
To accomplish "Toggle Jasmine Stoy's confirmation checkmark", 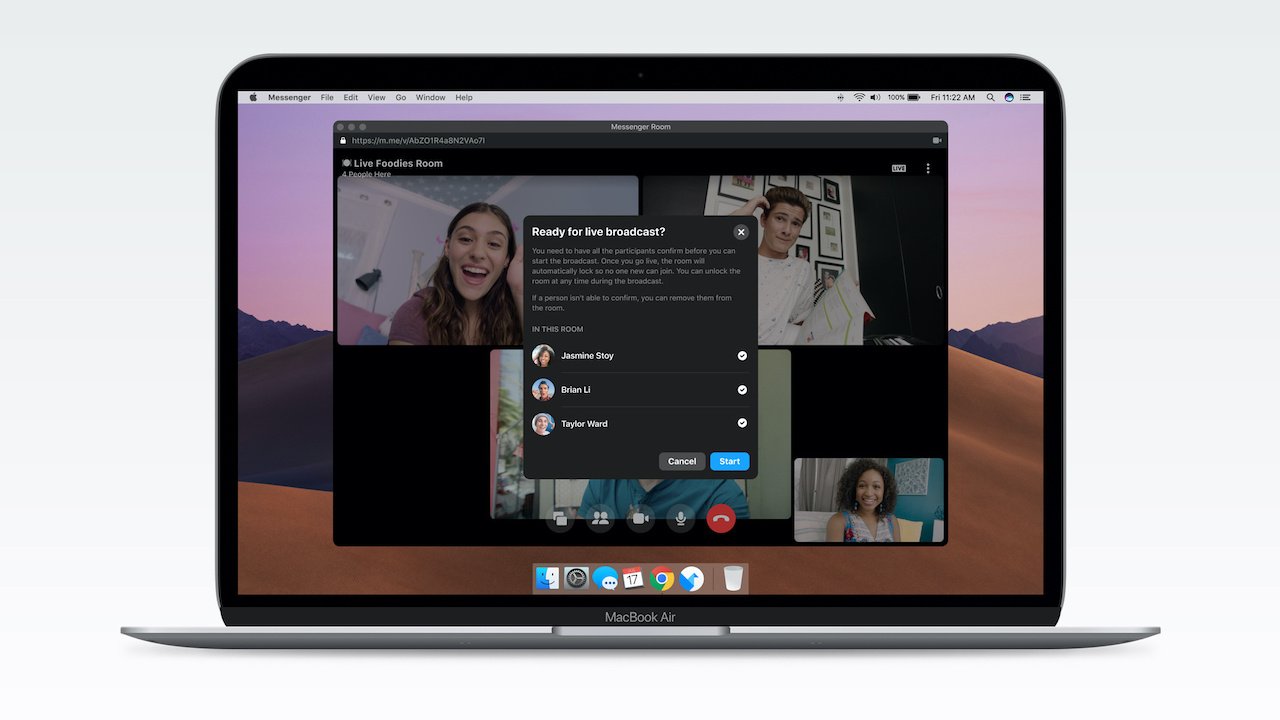I will [x=742, y=356].
